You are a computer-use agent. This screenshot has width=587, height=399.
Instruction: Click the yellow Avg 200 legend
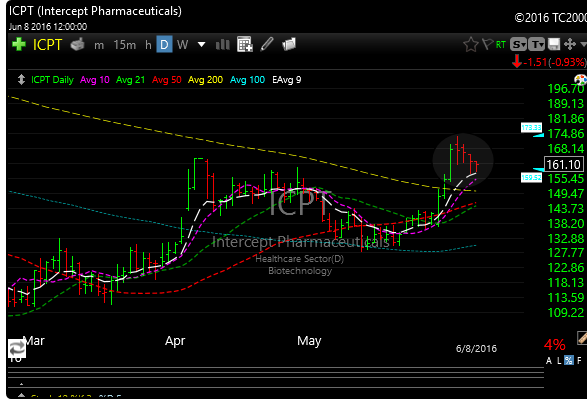205,80
